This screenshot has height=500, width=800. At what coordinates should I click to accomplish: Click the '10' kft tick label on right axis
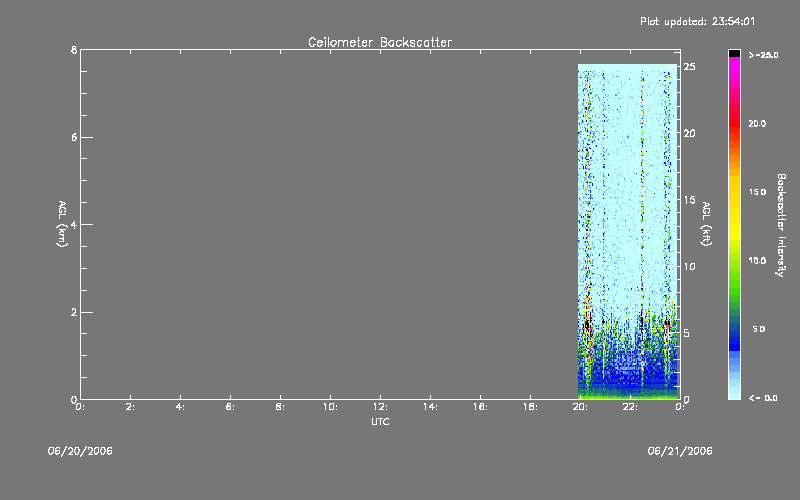click(689, 266)
